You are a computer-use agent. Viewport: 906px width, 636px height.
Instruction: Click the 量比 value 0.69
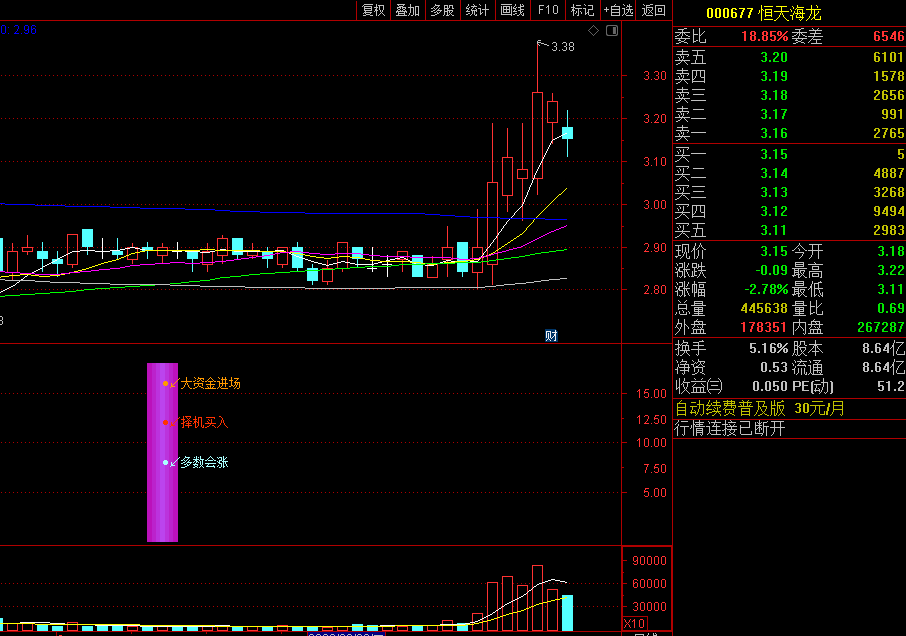tap(890, 308)
